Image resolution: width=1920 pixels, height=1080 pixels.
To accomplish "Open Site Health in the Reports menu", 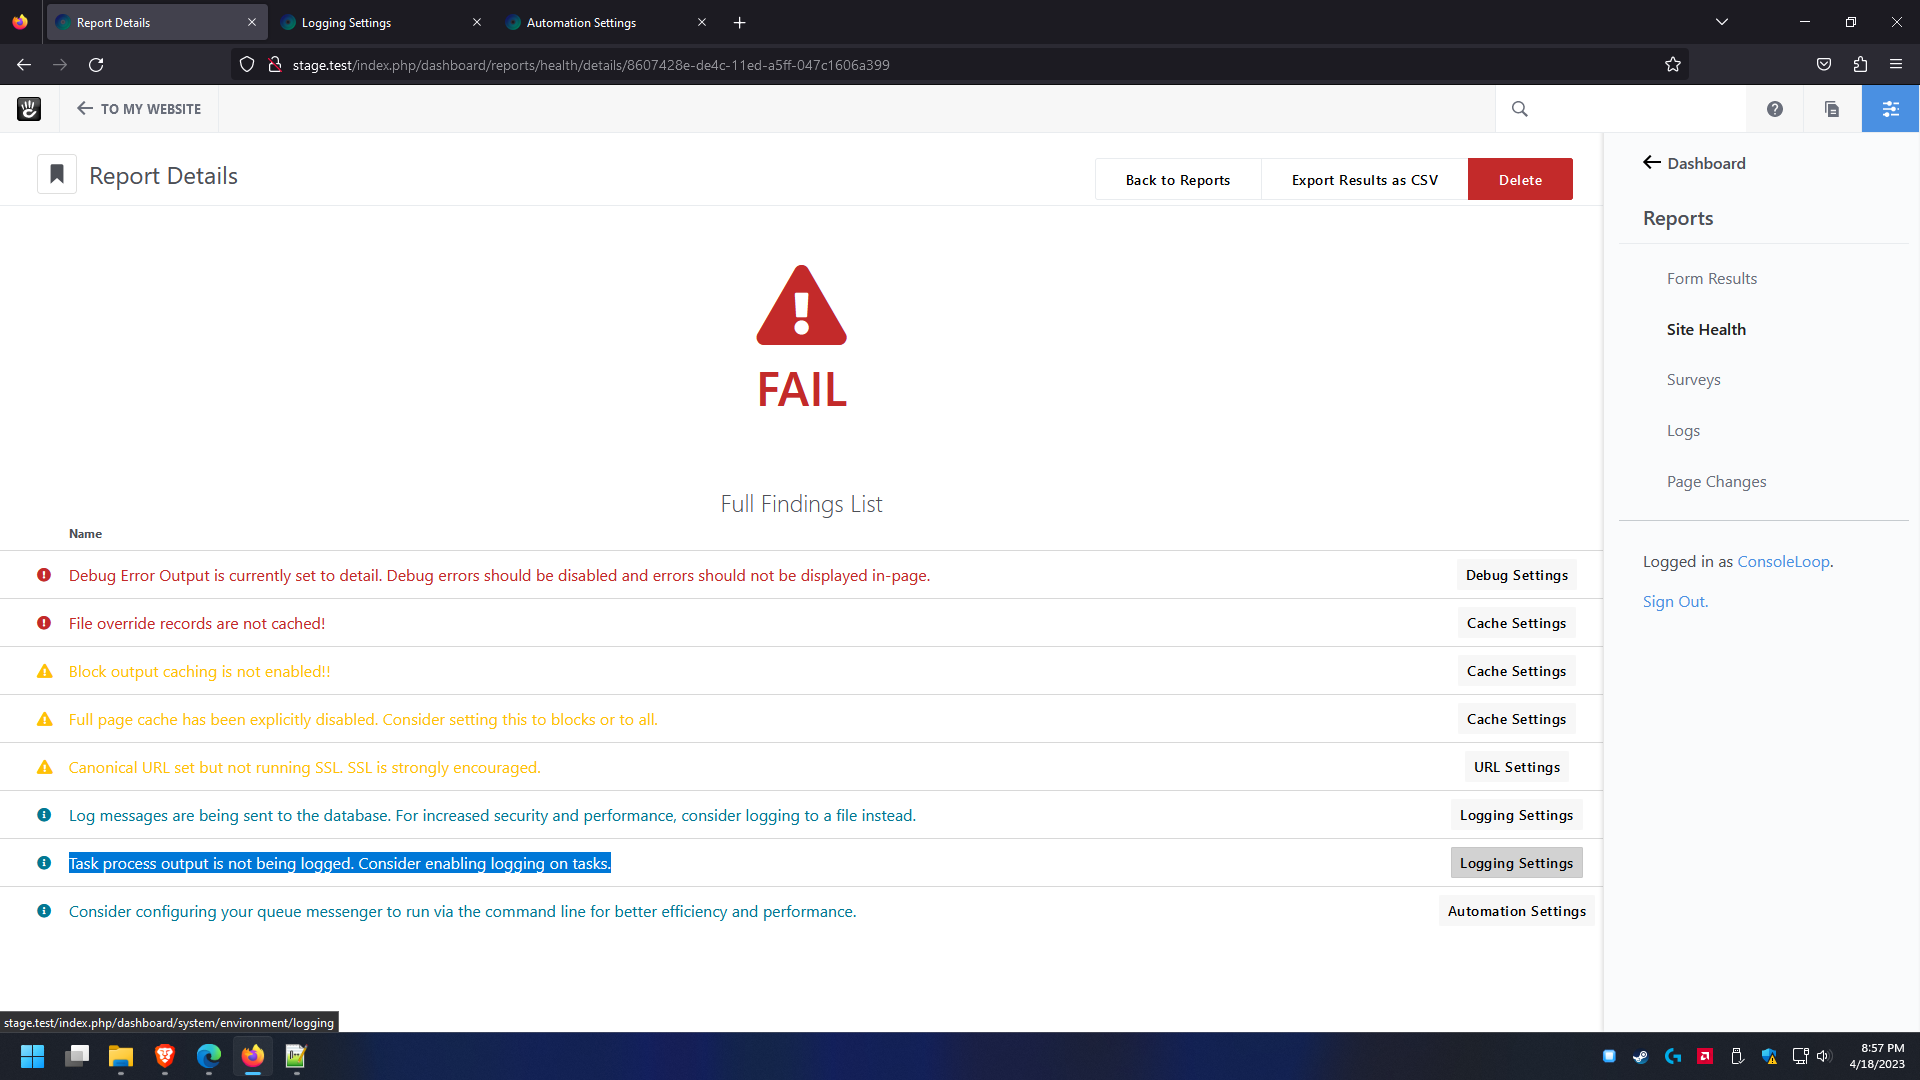I will (1706, 329).
